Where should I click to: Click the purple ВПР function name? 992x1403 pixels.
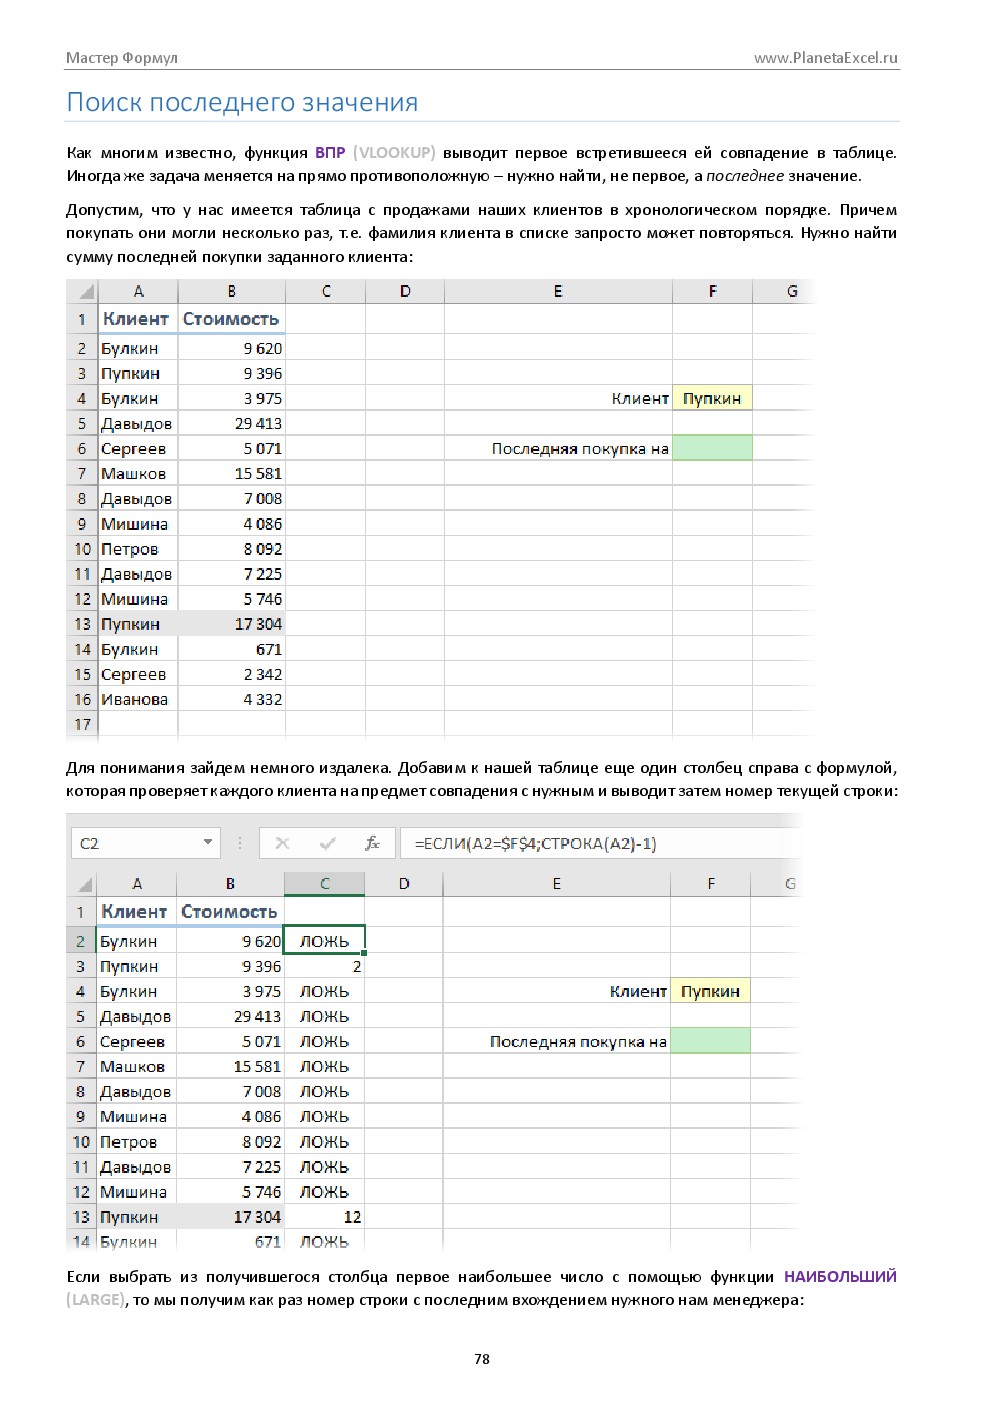coord(330,153)
